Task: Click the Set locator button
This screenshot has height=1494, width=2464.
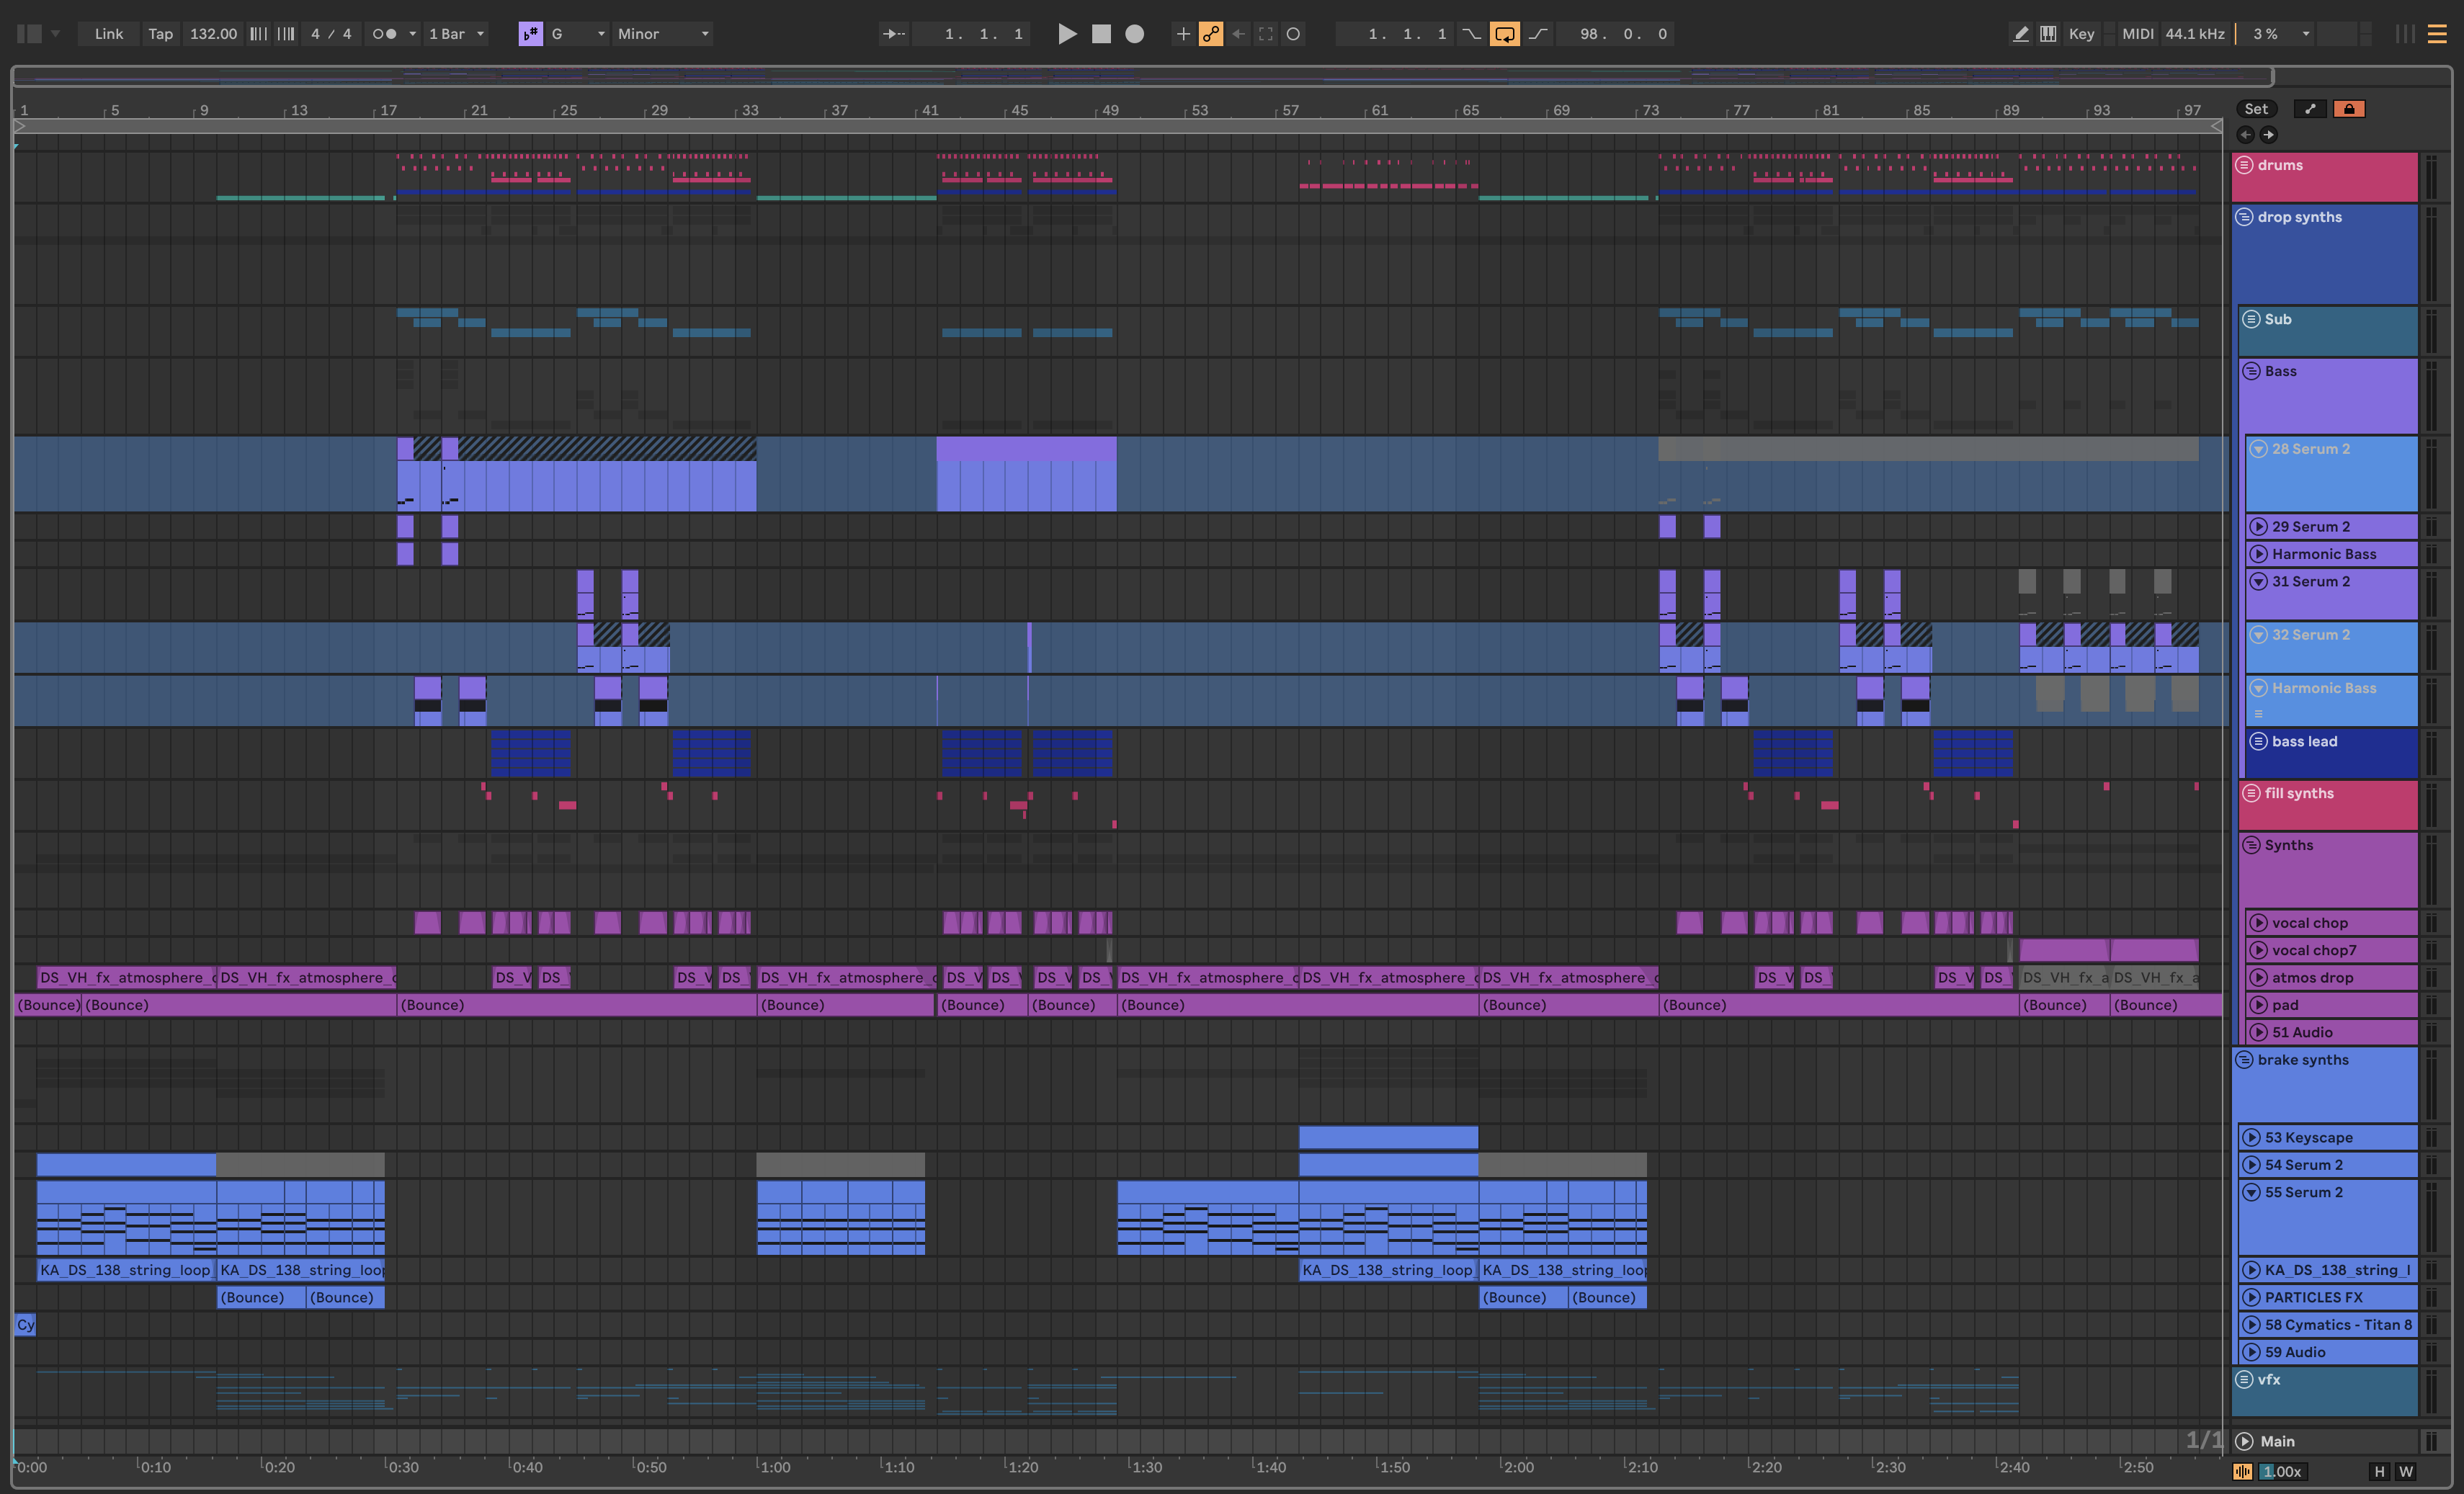Action: tap(2256, 109)
